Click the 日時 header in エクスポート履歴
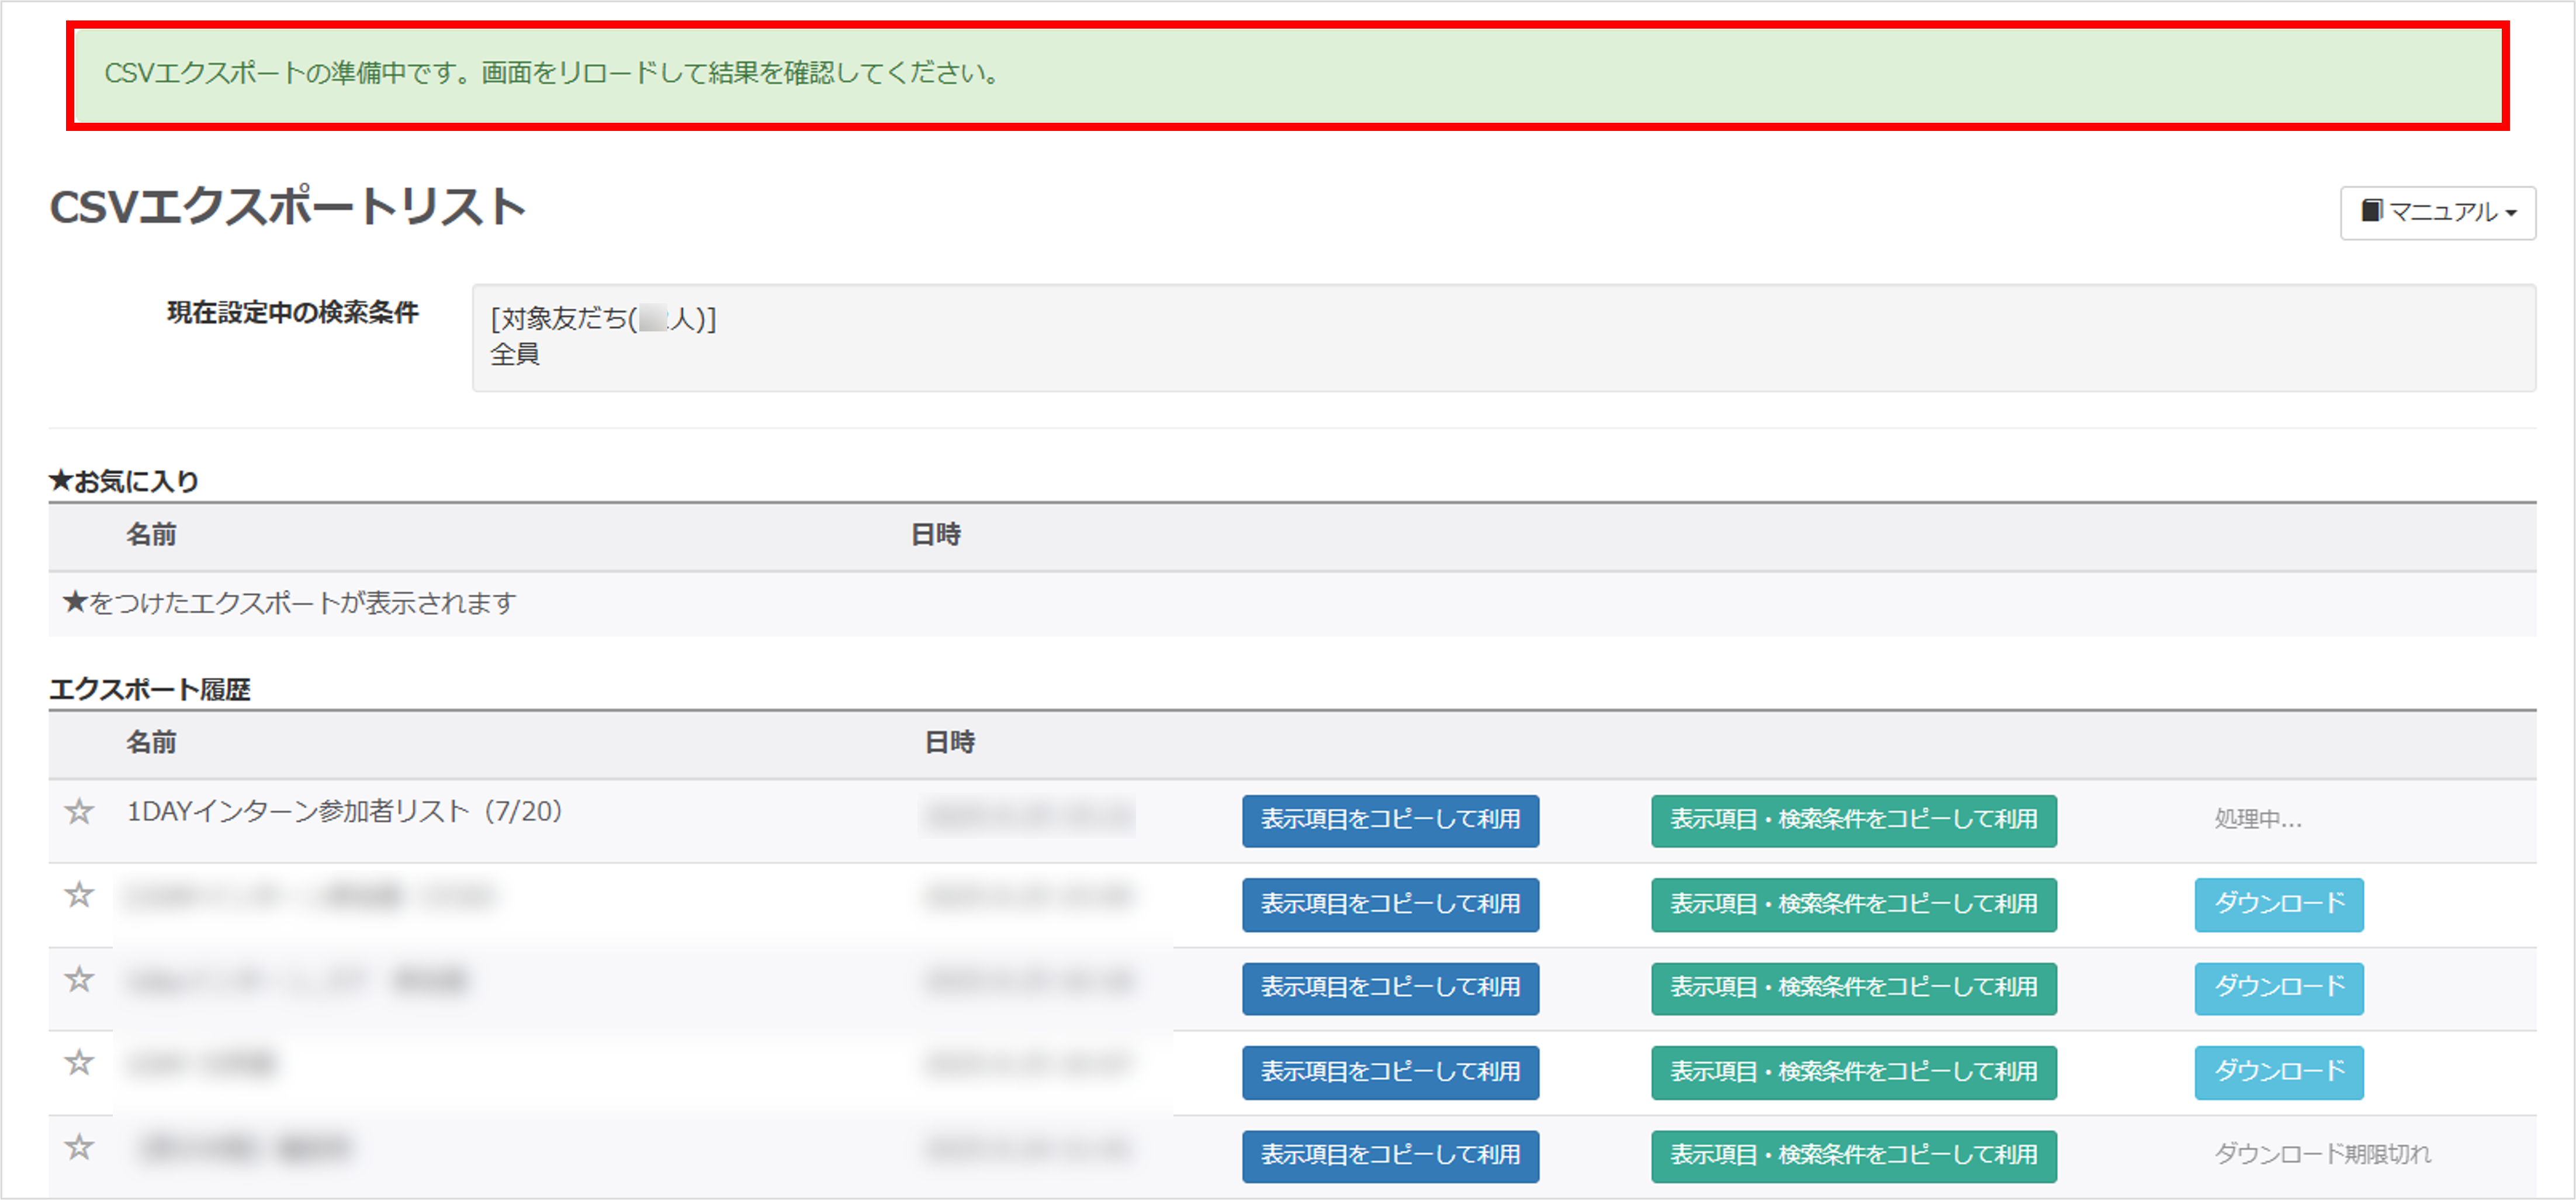 [x=949, y=742]
